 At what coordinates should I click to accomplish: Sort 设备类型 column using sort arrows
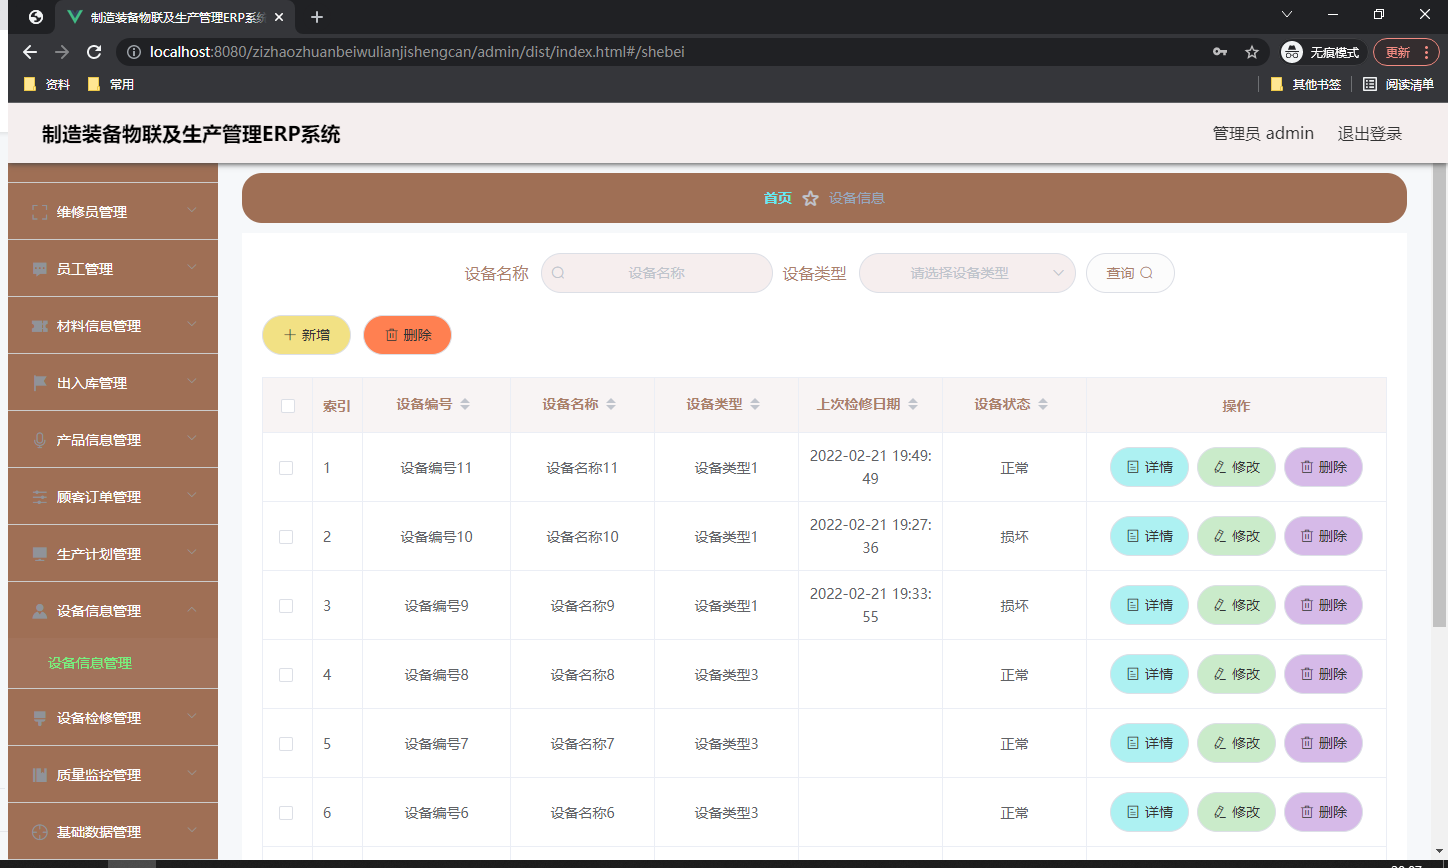point(755,404)
